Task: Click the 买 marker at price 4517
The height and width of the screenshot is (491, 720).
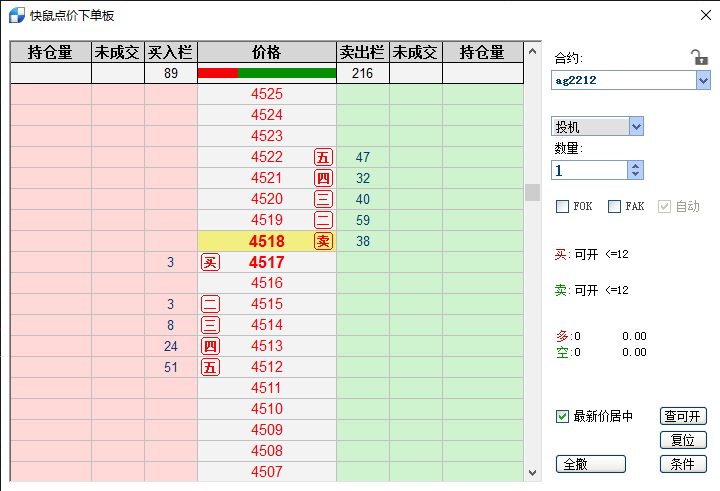Action: click(x=210, y=262)
